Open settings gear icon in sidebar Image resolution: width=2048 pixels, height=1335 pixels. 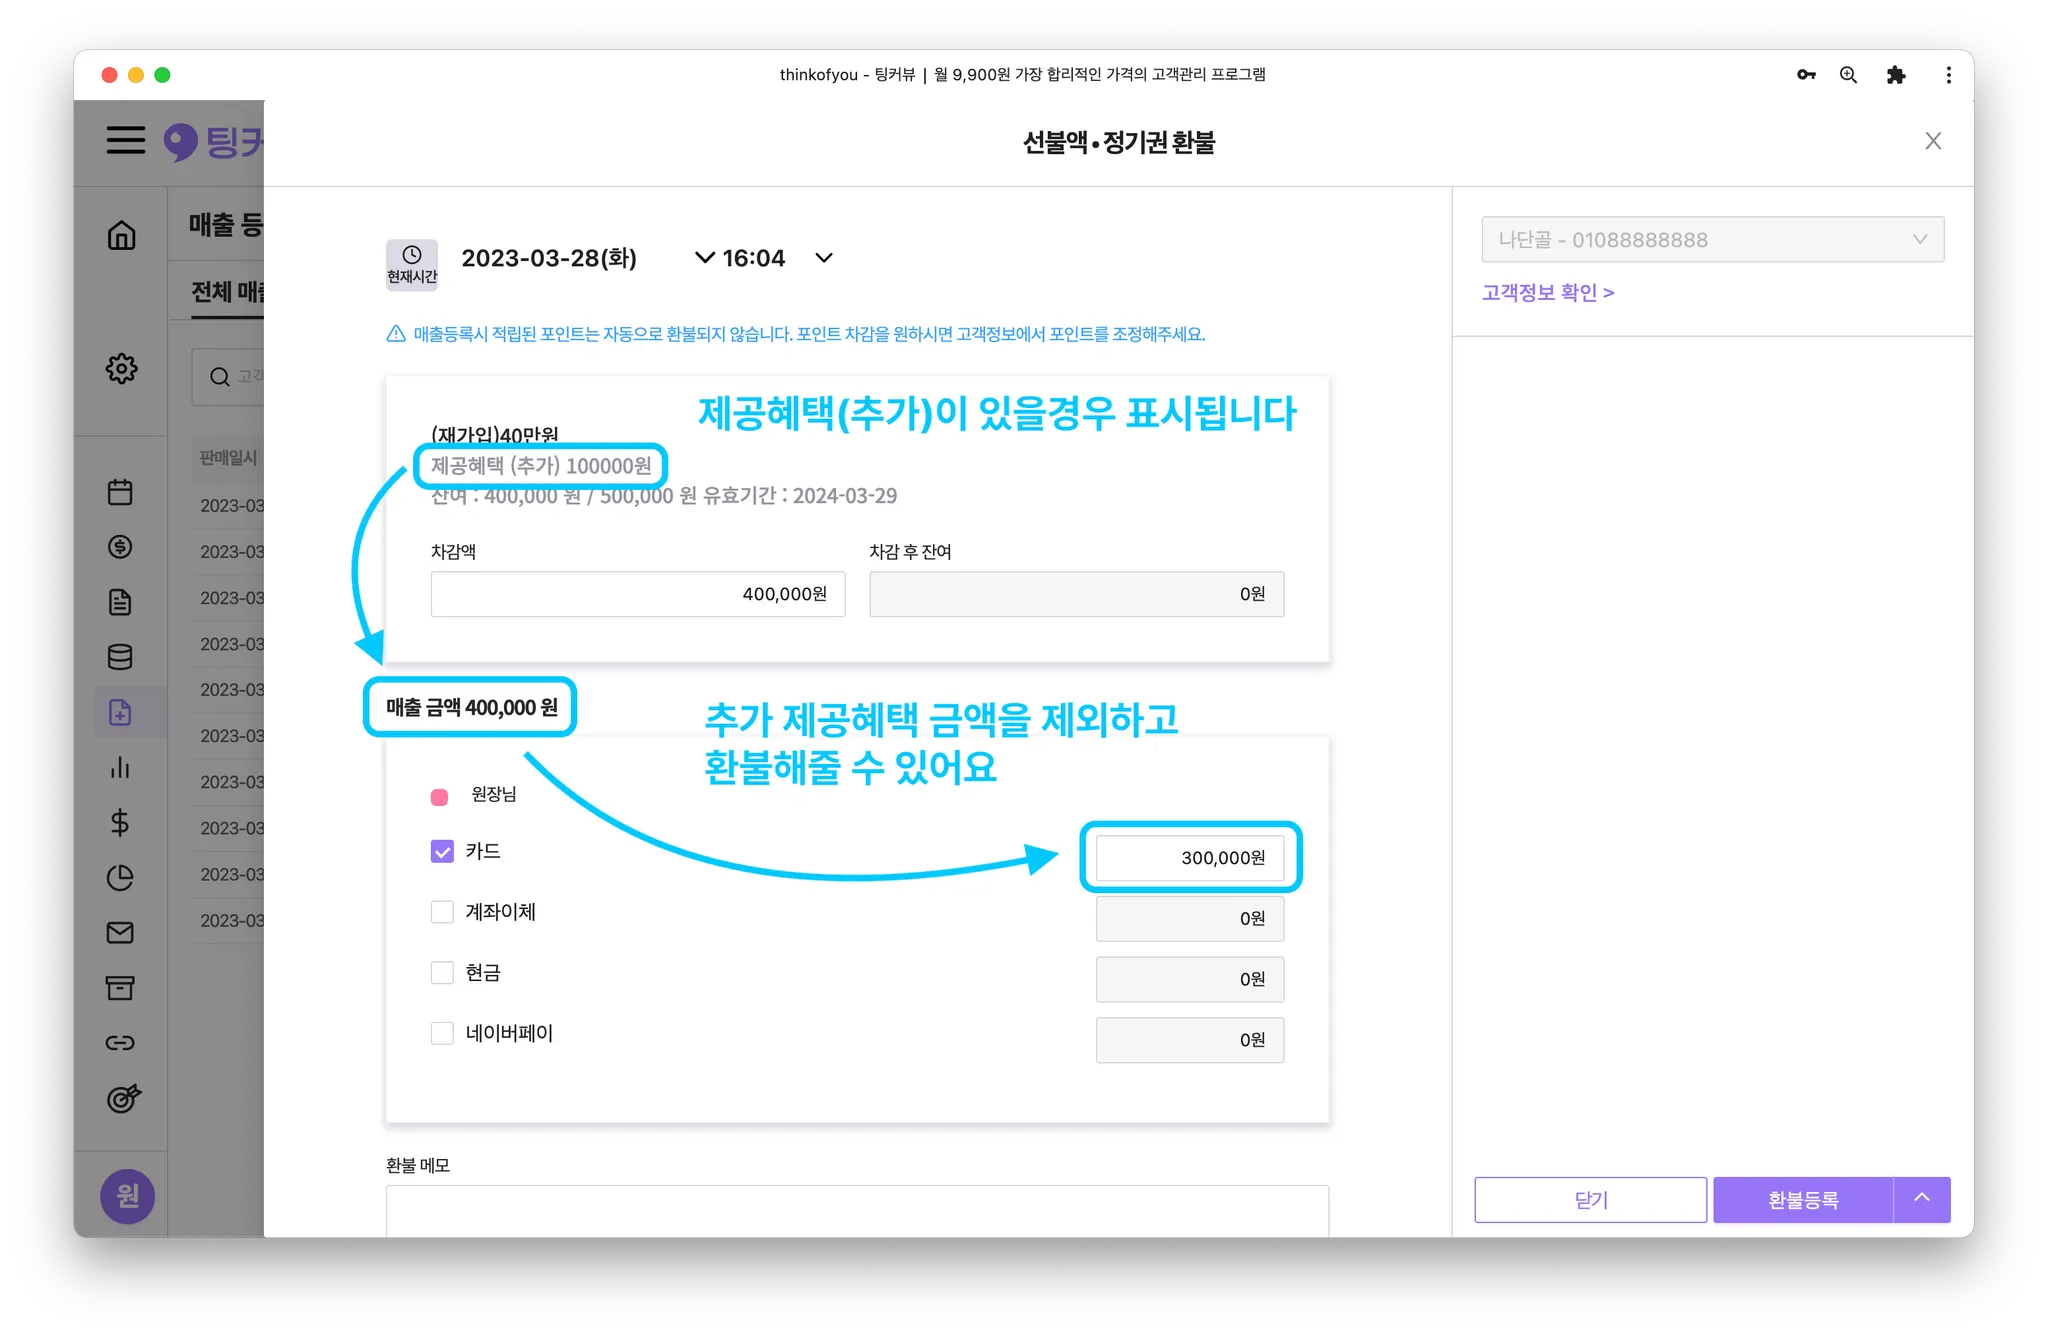click(121, 368)
